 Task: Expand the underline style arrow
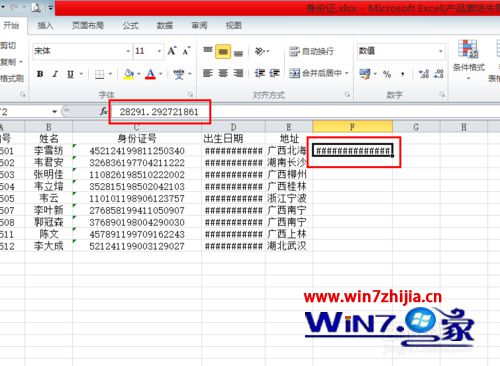point(81,74)
